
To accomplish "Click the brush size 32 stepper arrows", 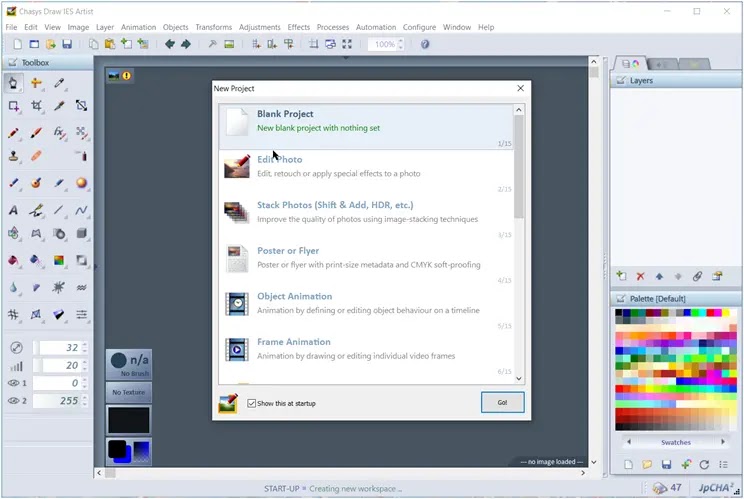I will 84,347.
